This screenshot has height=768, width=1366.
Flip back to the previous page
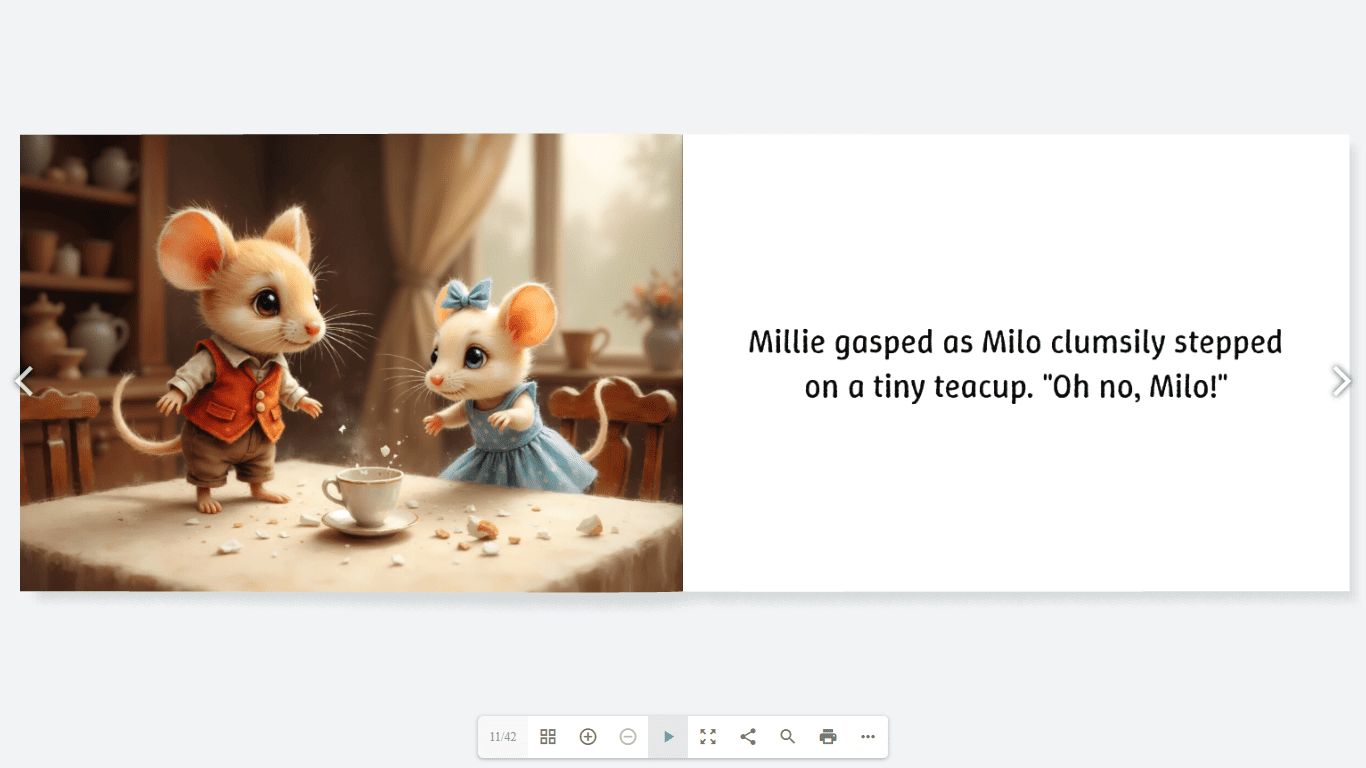[24, 381]
